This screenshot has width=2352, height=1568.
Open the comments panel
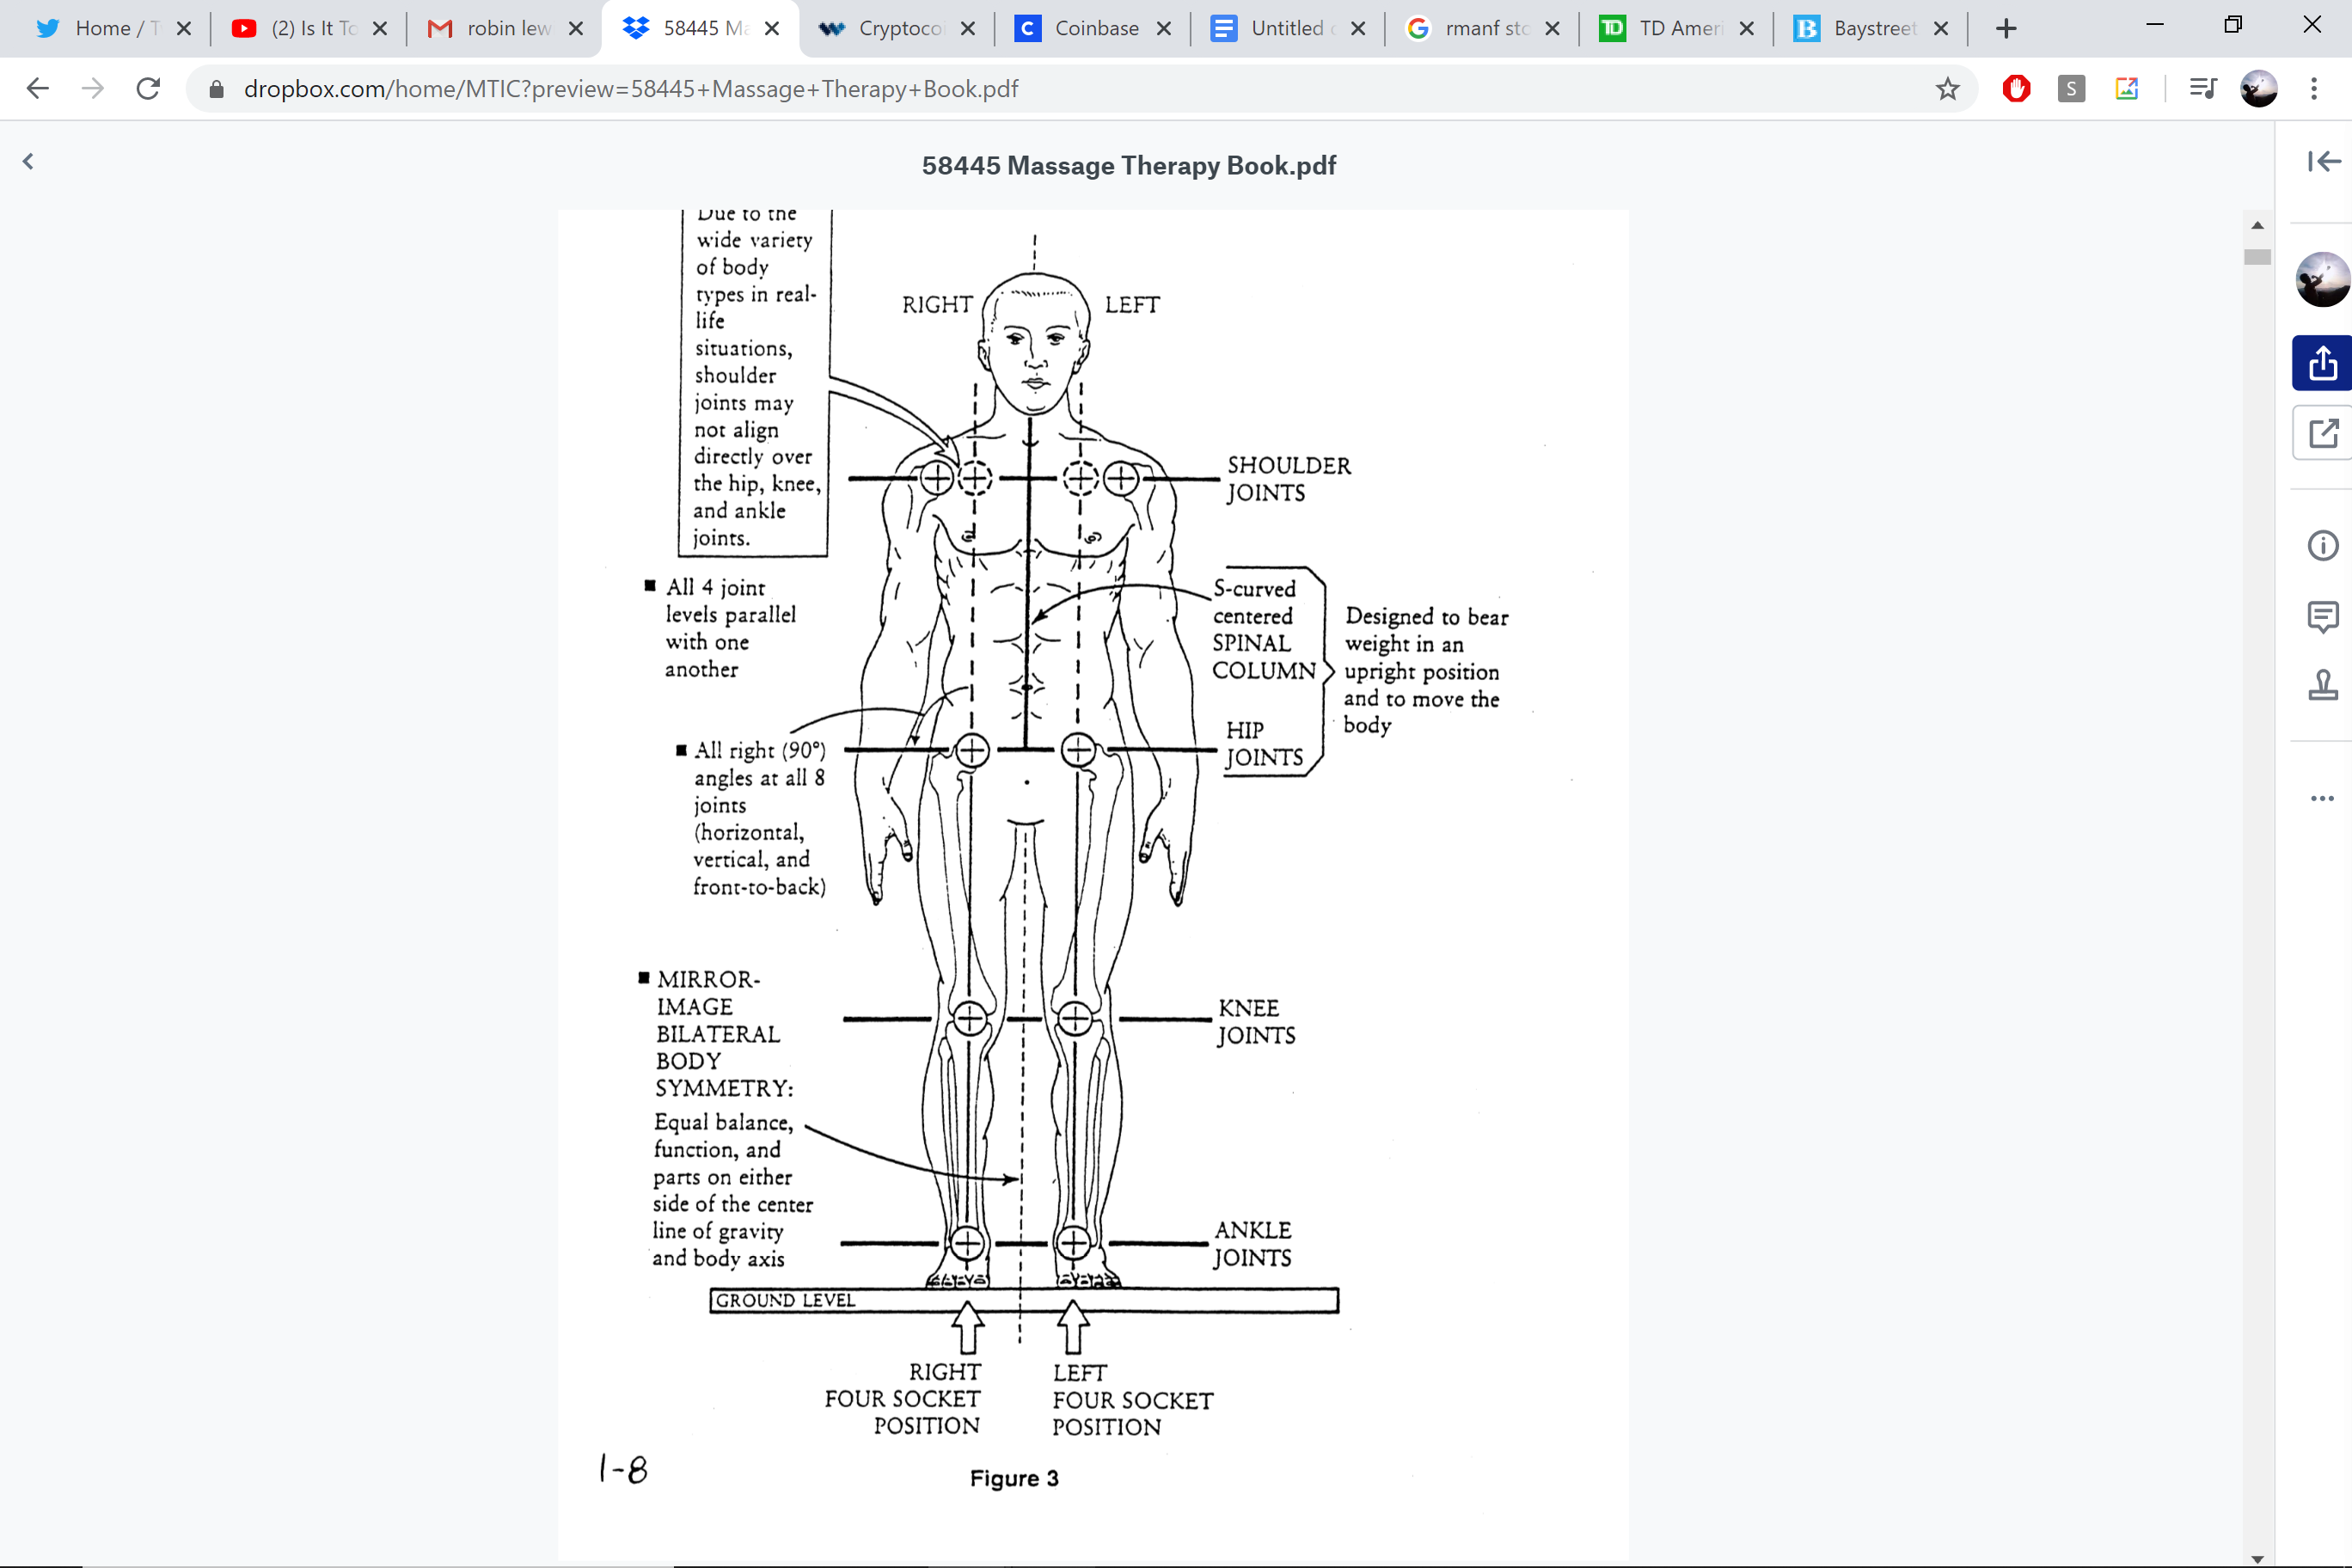tap(2322, 616)
